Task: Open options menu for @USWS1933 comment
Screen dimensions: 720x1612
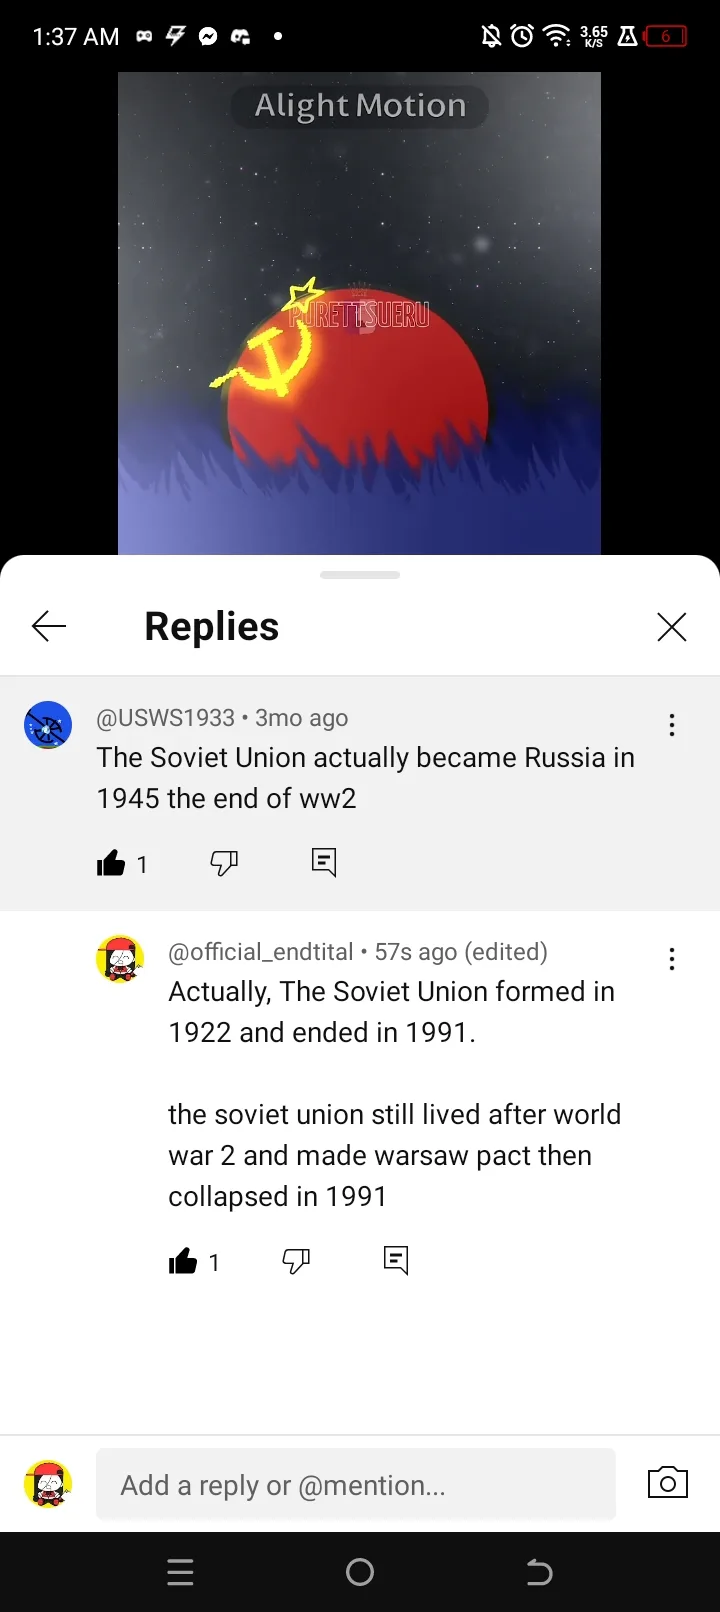Action: click(x=672, y=725)
